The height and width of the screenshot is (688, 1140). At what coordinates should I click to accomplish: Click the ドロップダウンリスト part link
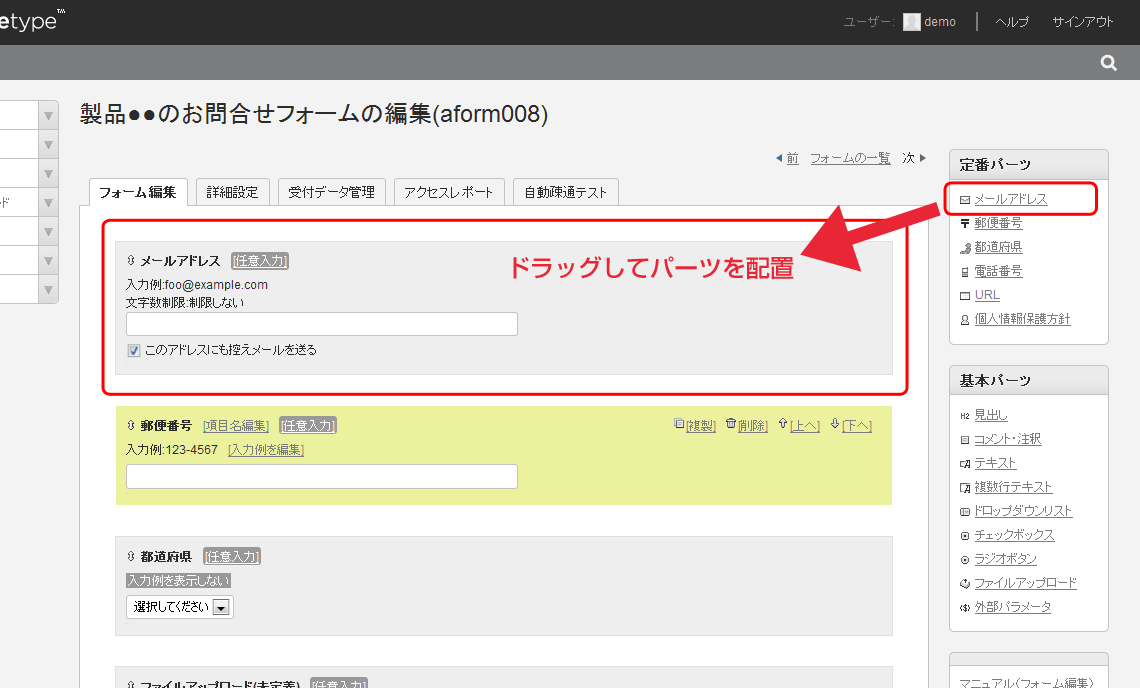[1021, 511]
